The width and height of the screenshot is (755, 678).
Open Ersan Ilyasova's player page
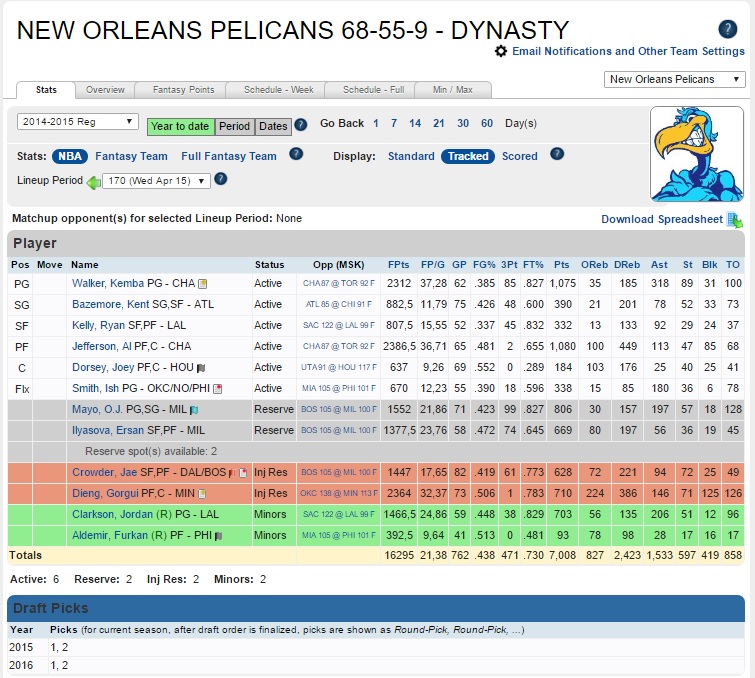108,430
